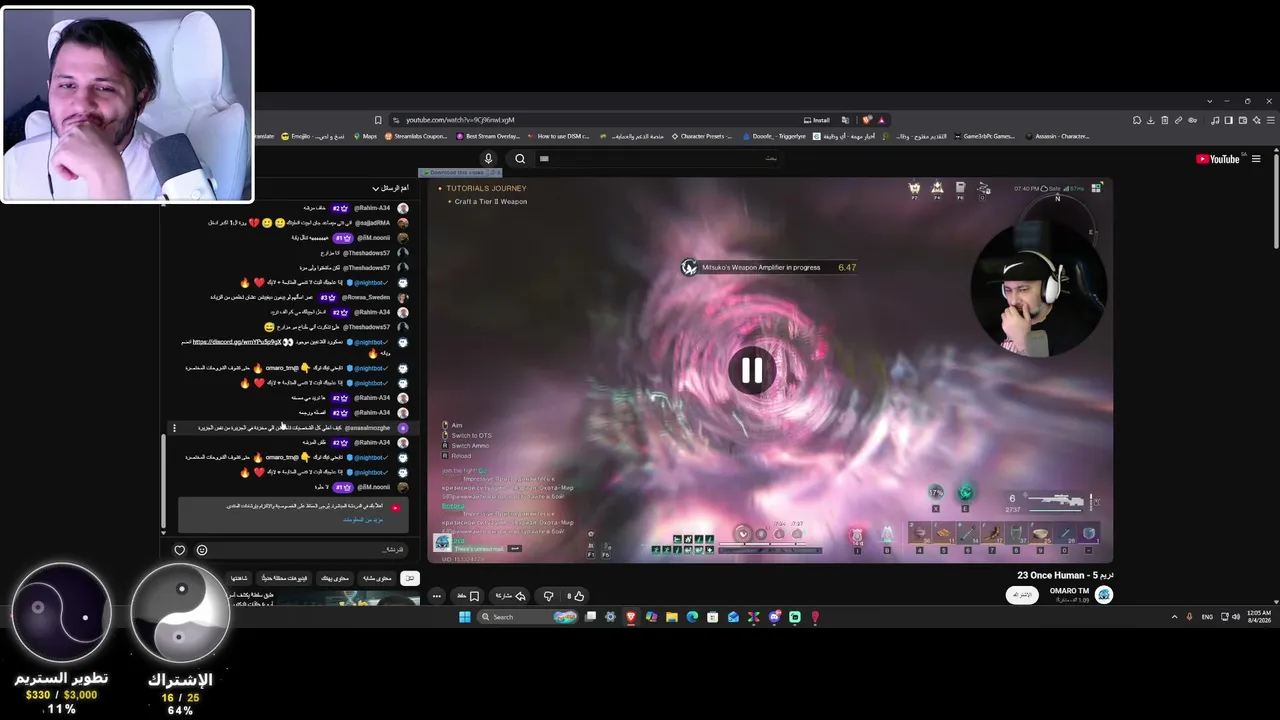Click the heart reaction icon under chat
Image resolution: width=1280 pixels, height=720 pixels.
pyautogui.click(x=180, y=550)
